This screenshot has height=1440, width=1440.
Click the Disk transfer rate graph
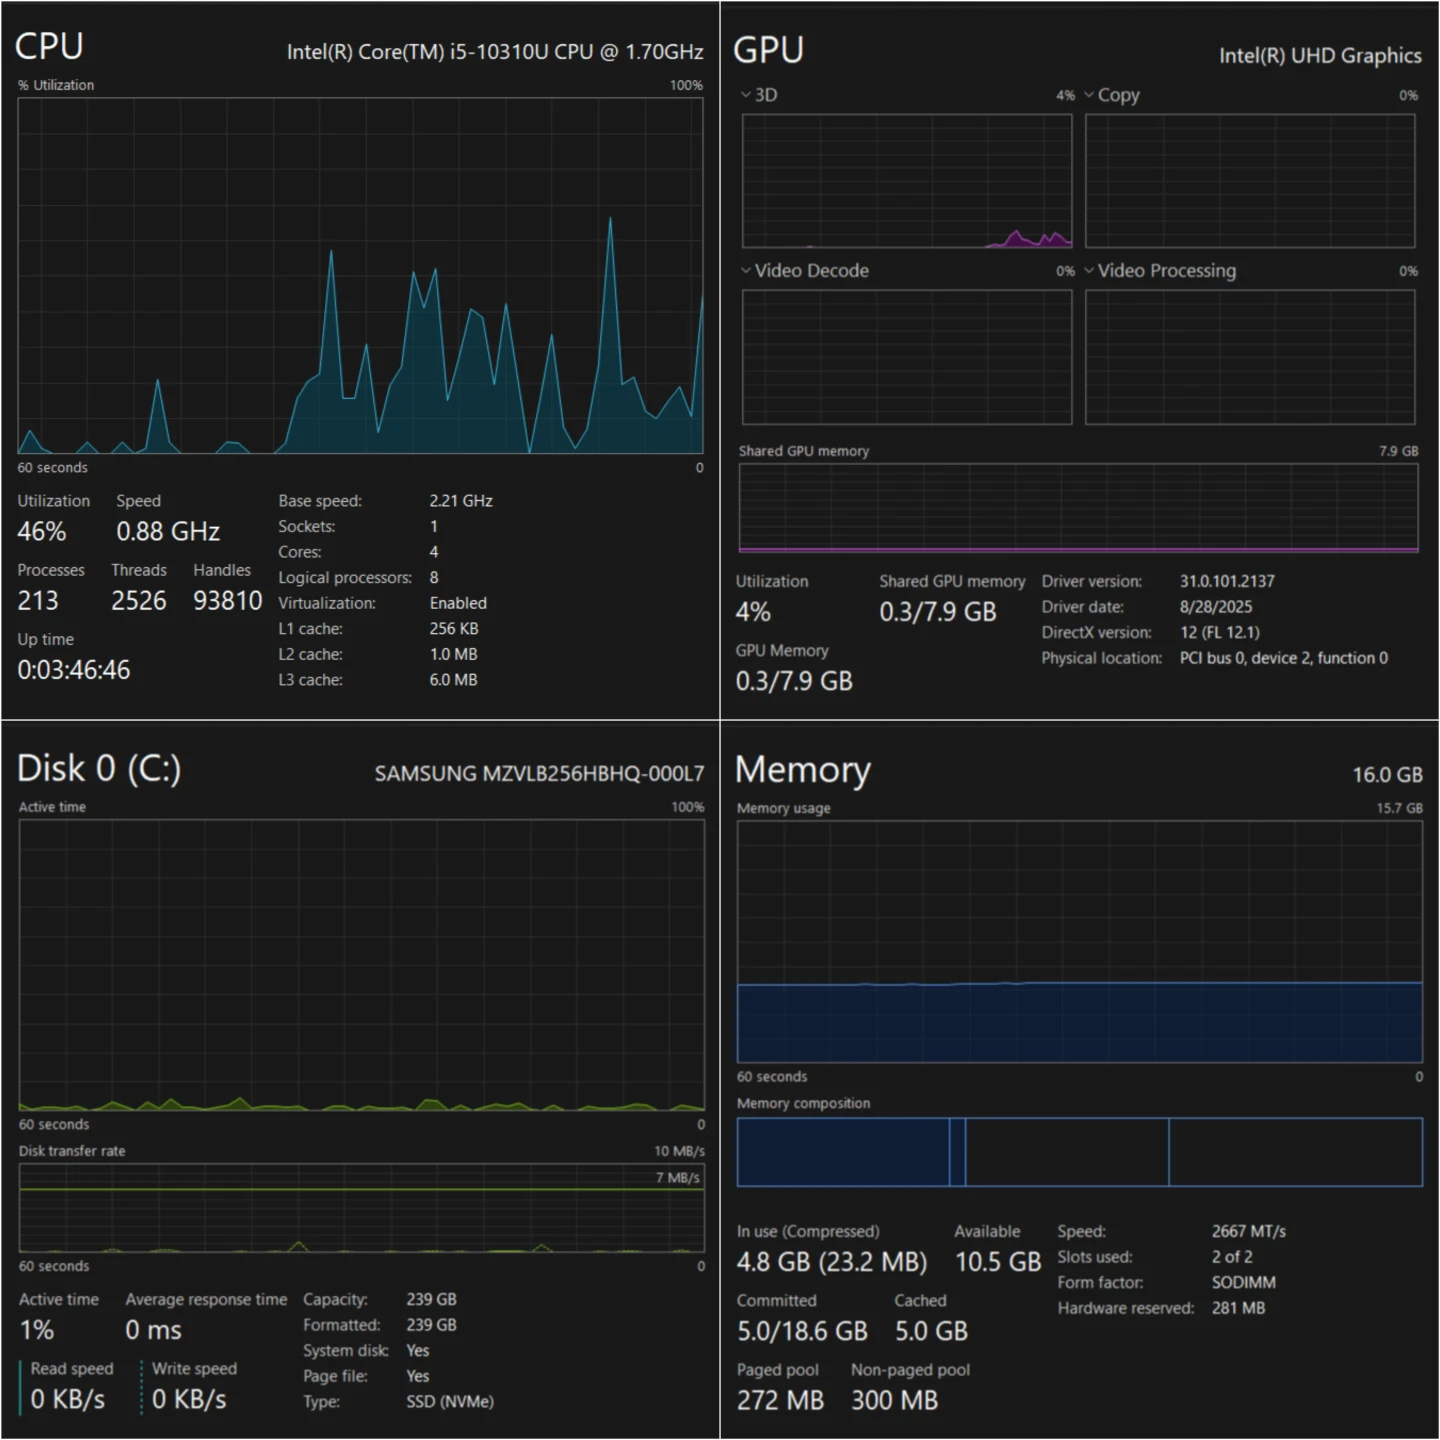pos(361,1207)
